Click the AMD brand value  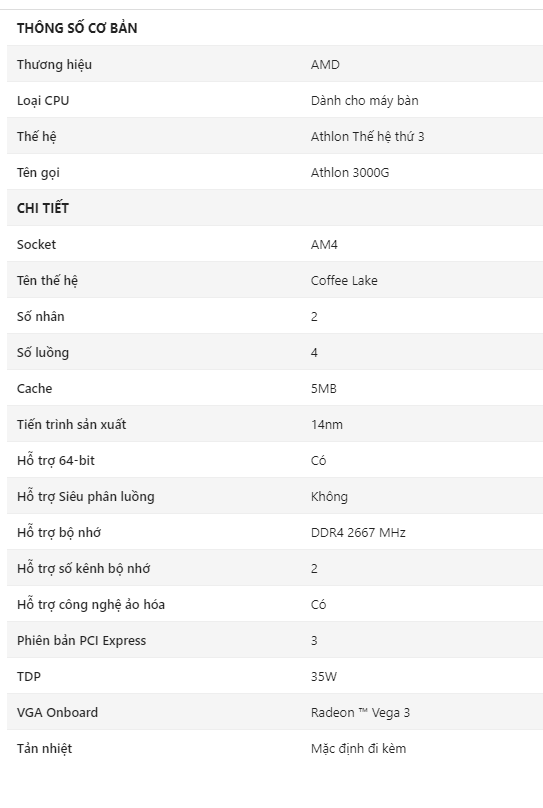325,64
